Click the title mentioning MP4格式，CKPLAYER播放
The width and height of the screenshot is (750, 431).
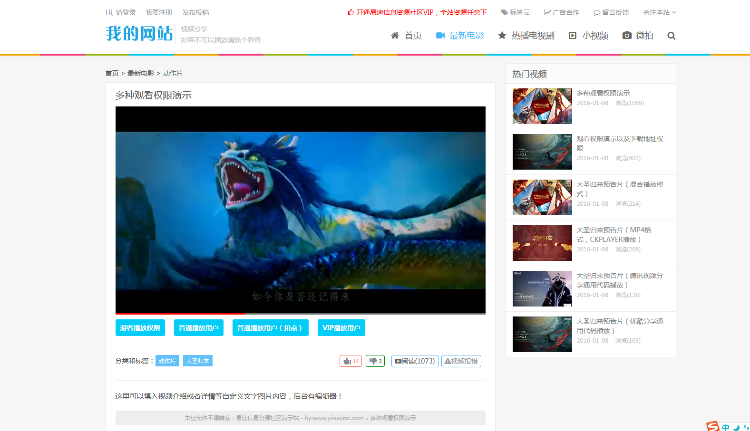point(614,234)
